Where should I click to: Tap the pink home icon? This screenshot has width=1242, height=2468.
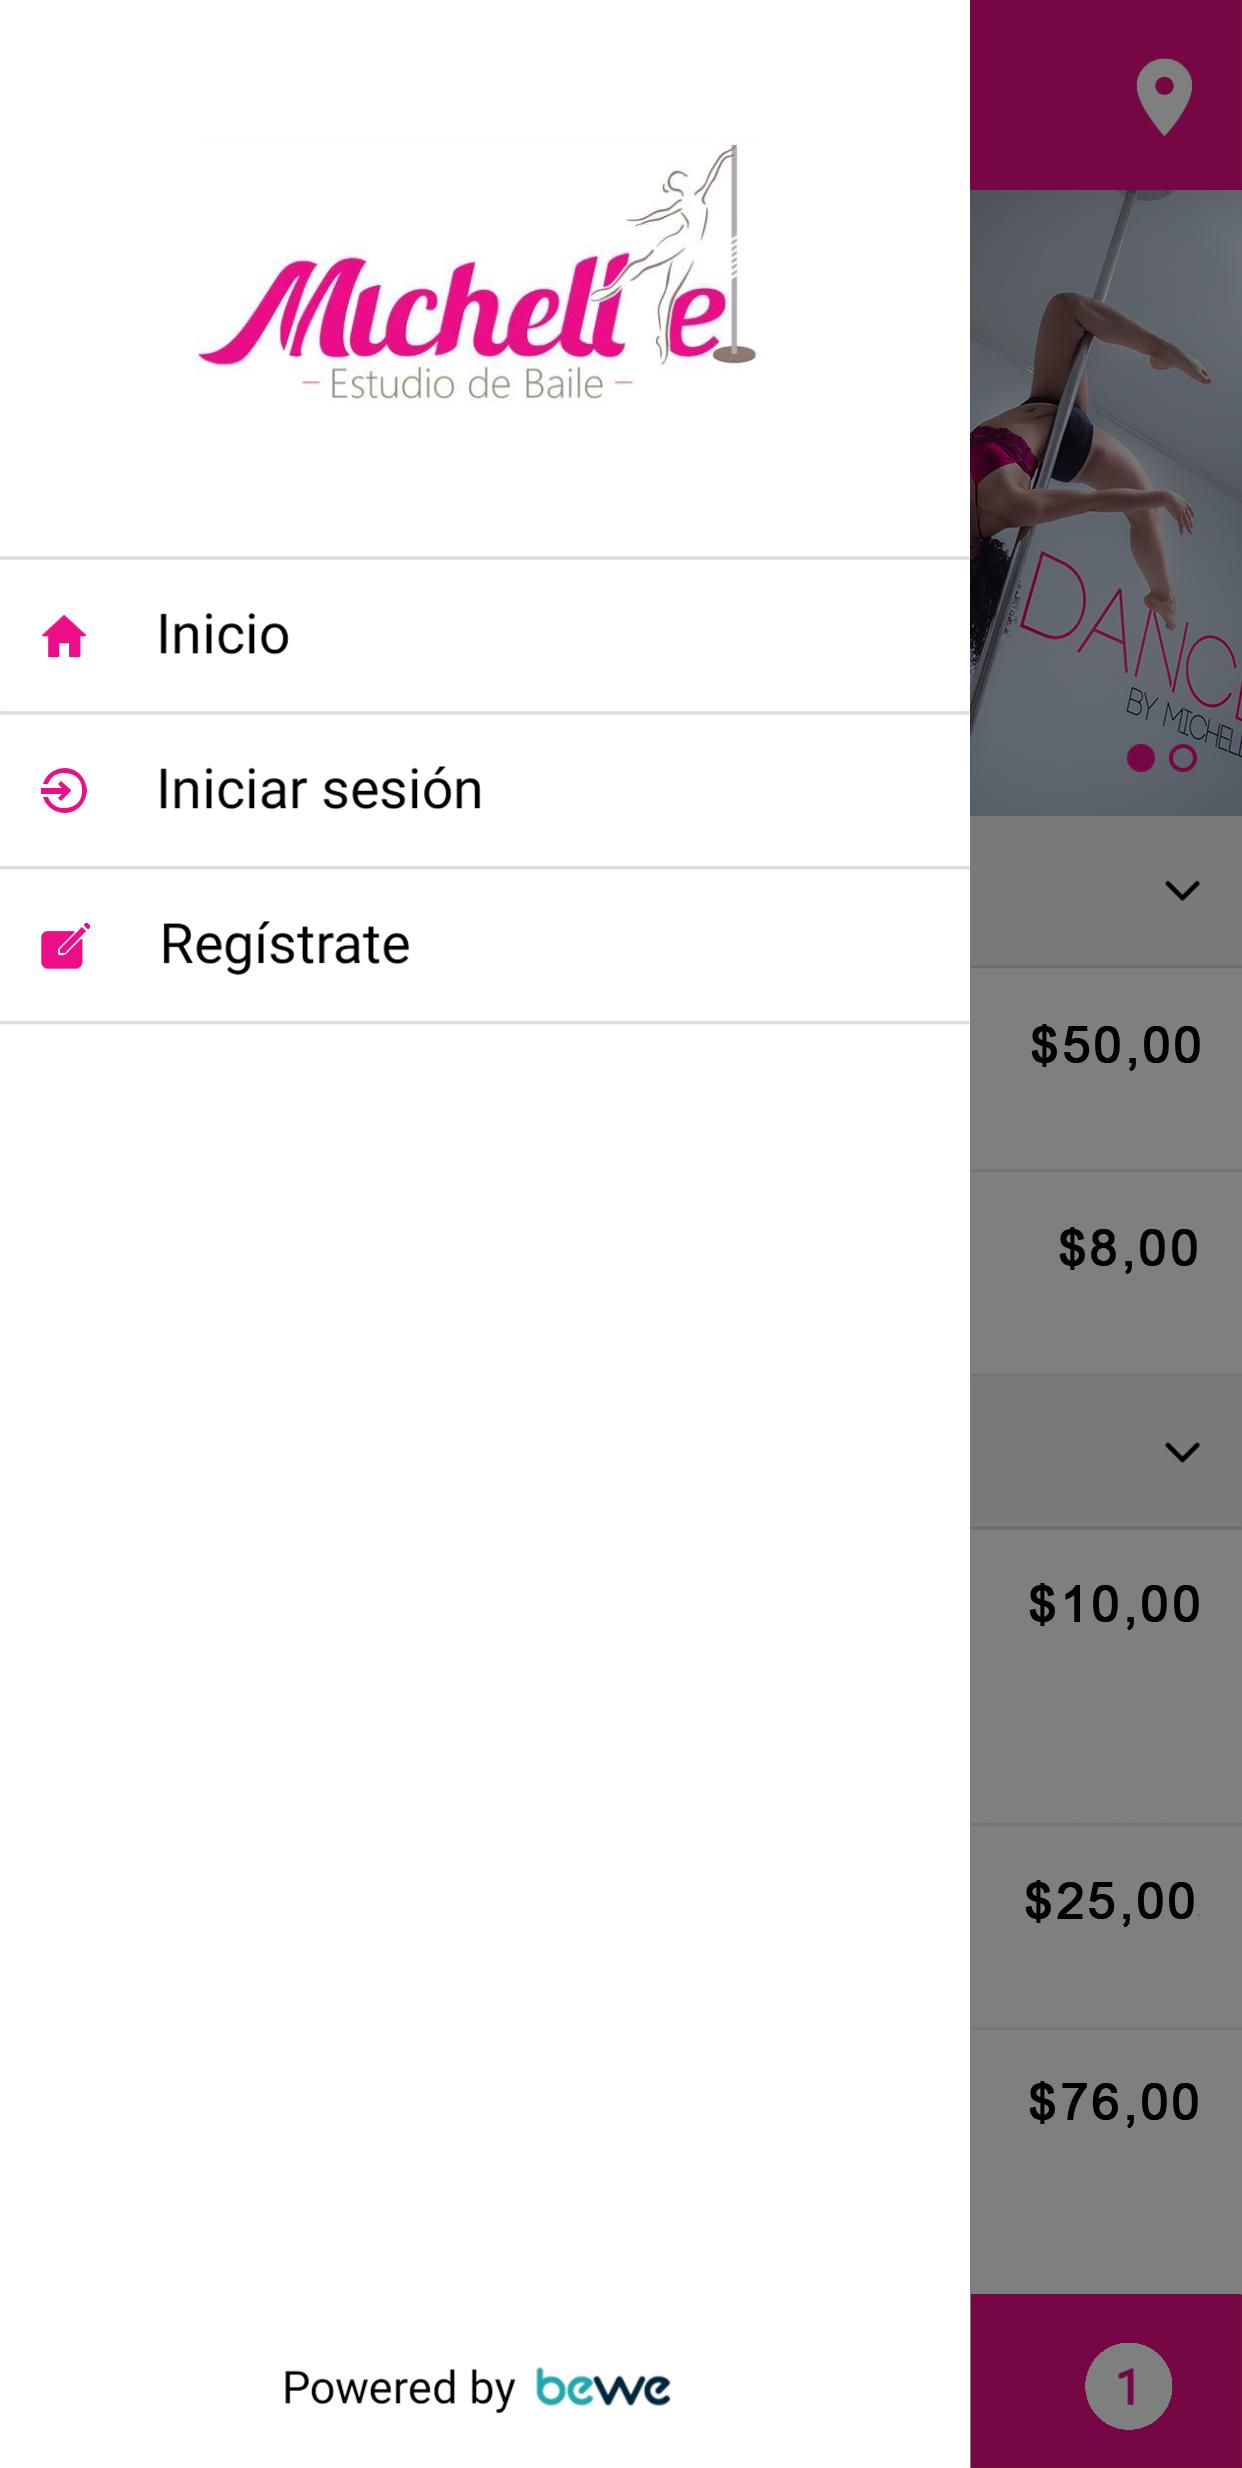pos(64,637)
